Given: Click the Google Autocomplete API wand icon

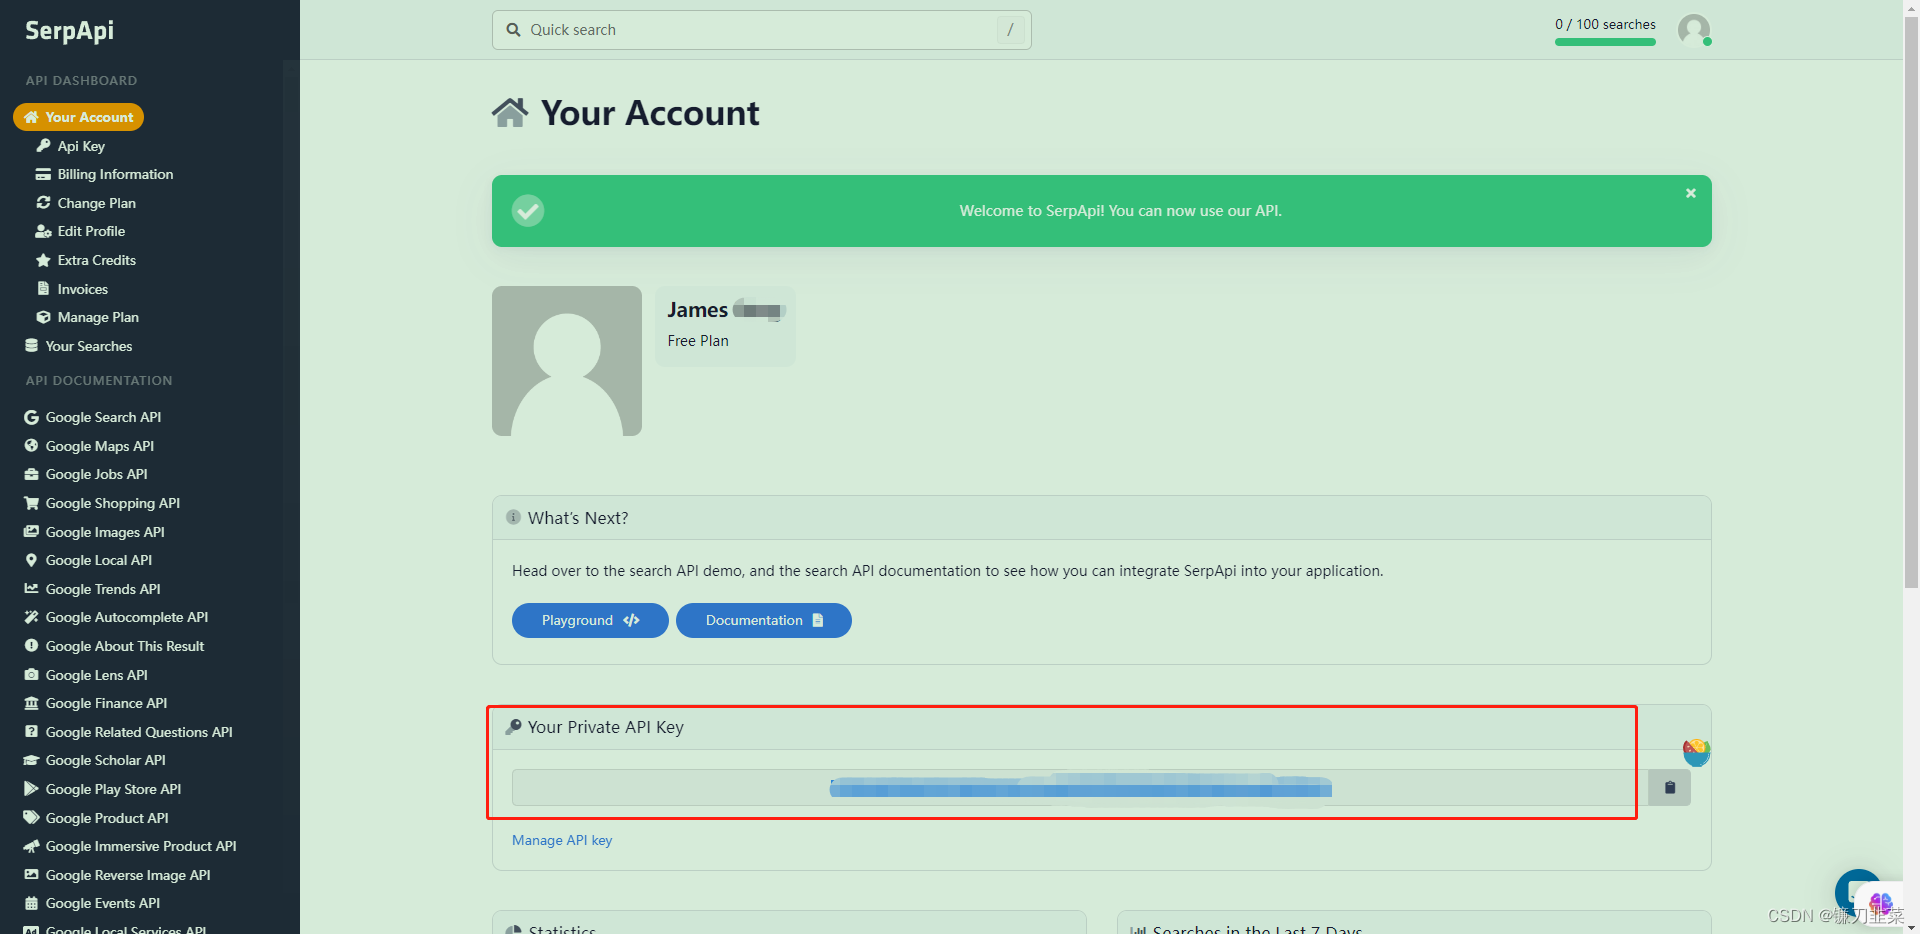Looking at the screenshot, I should click(31, 617).
